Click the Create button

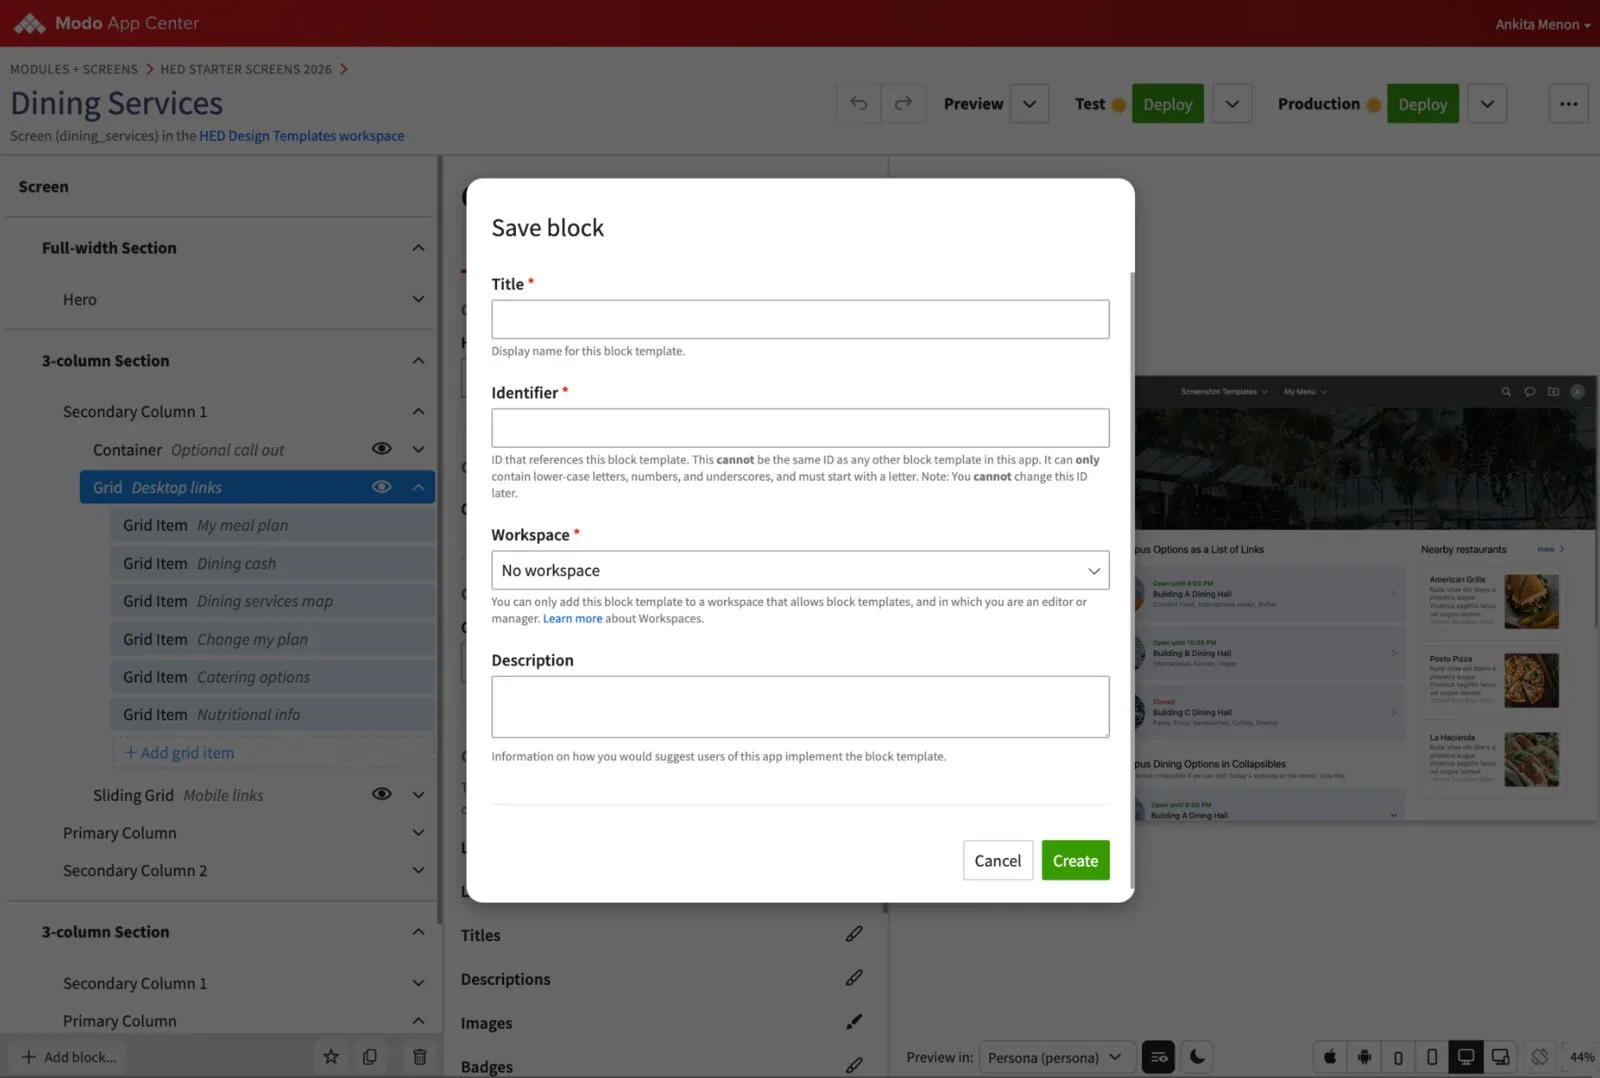(x=1075, y=860)
